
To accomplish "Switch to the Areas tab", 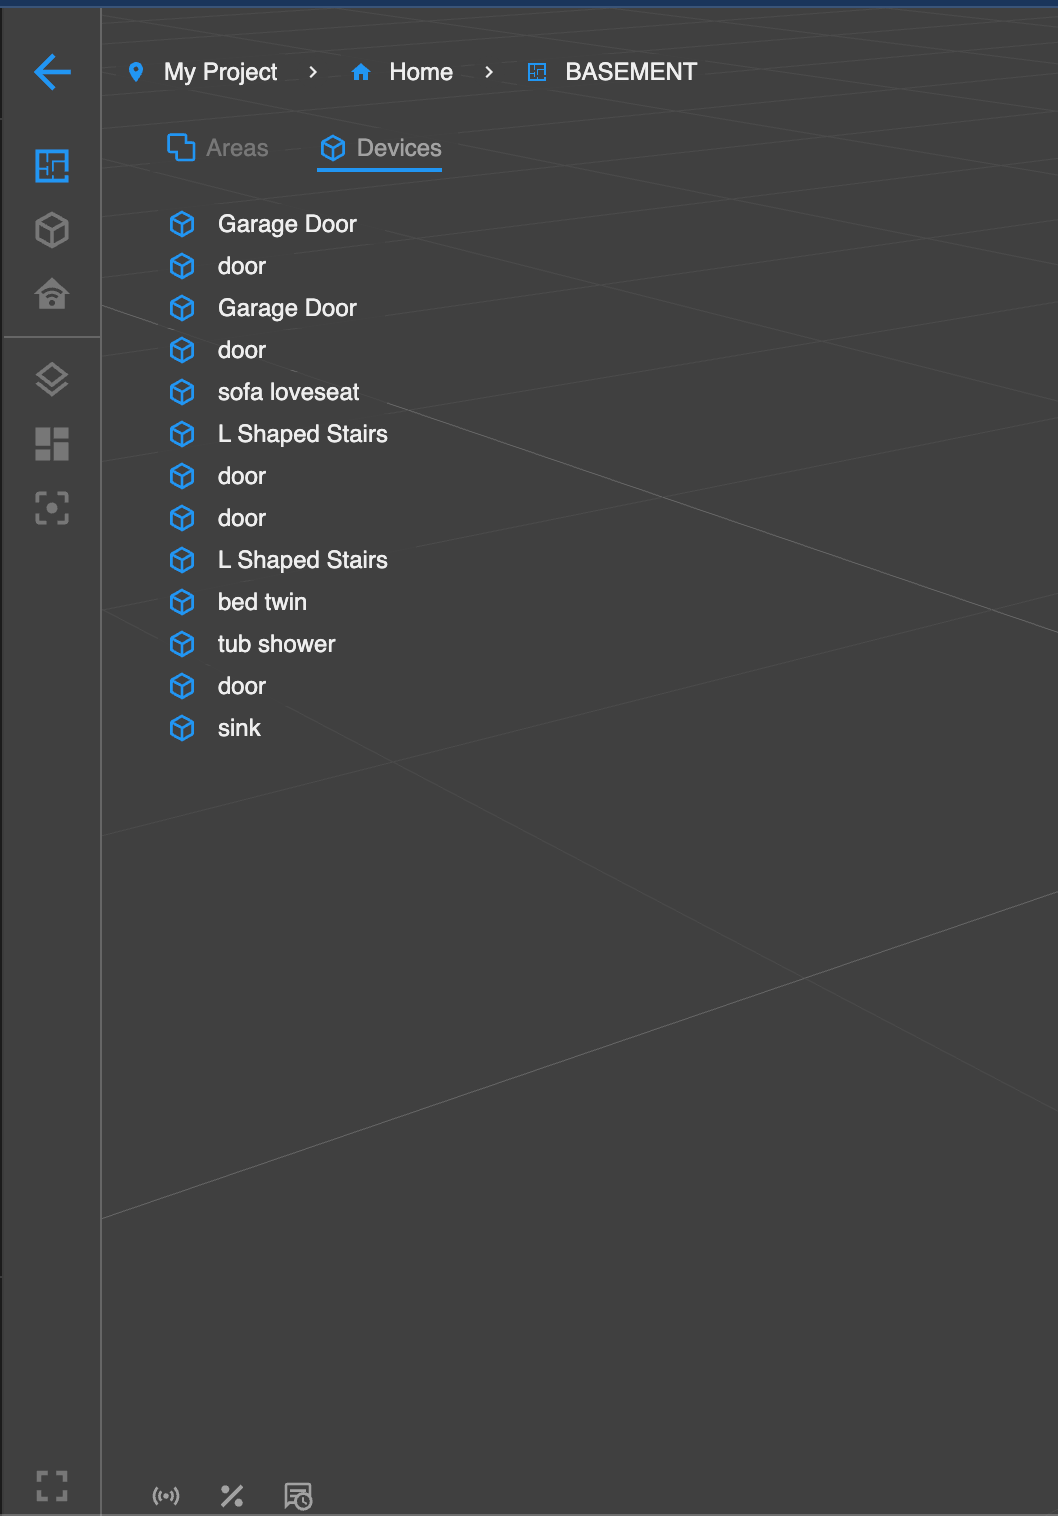I will click(x=218, y=148).
